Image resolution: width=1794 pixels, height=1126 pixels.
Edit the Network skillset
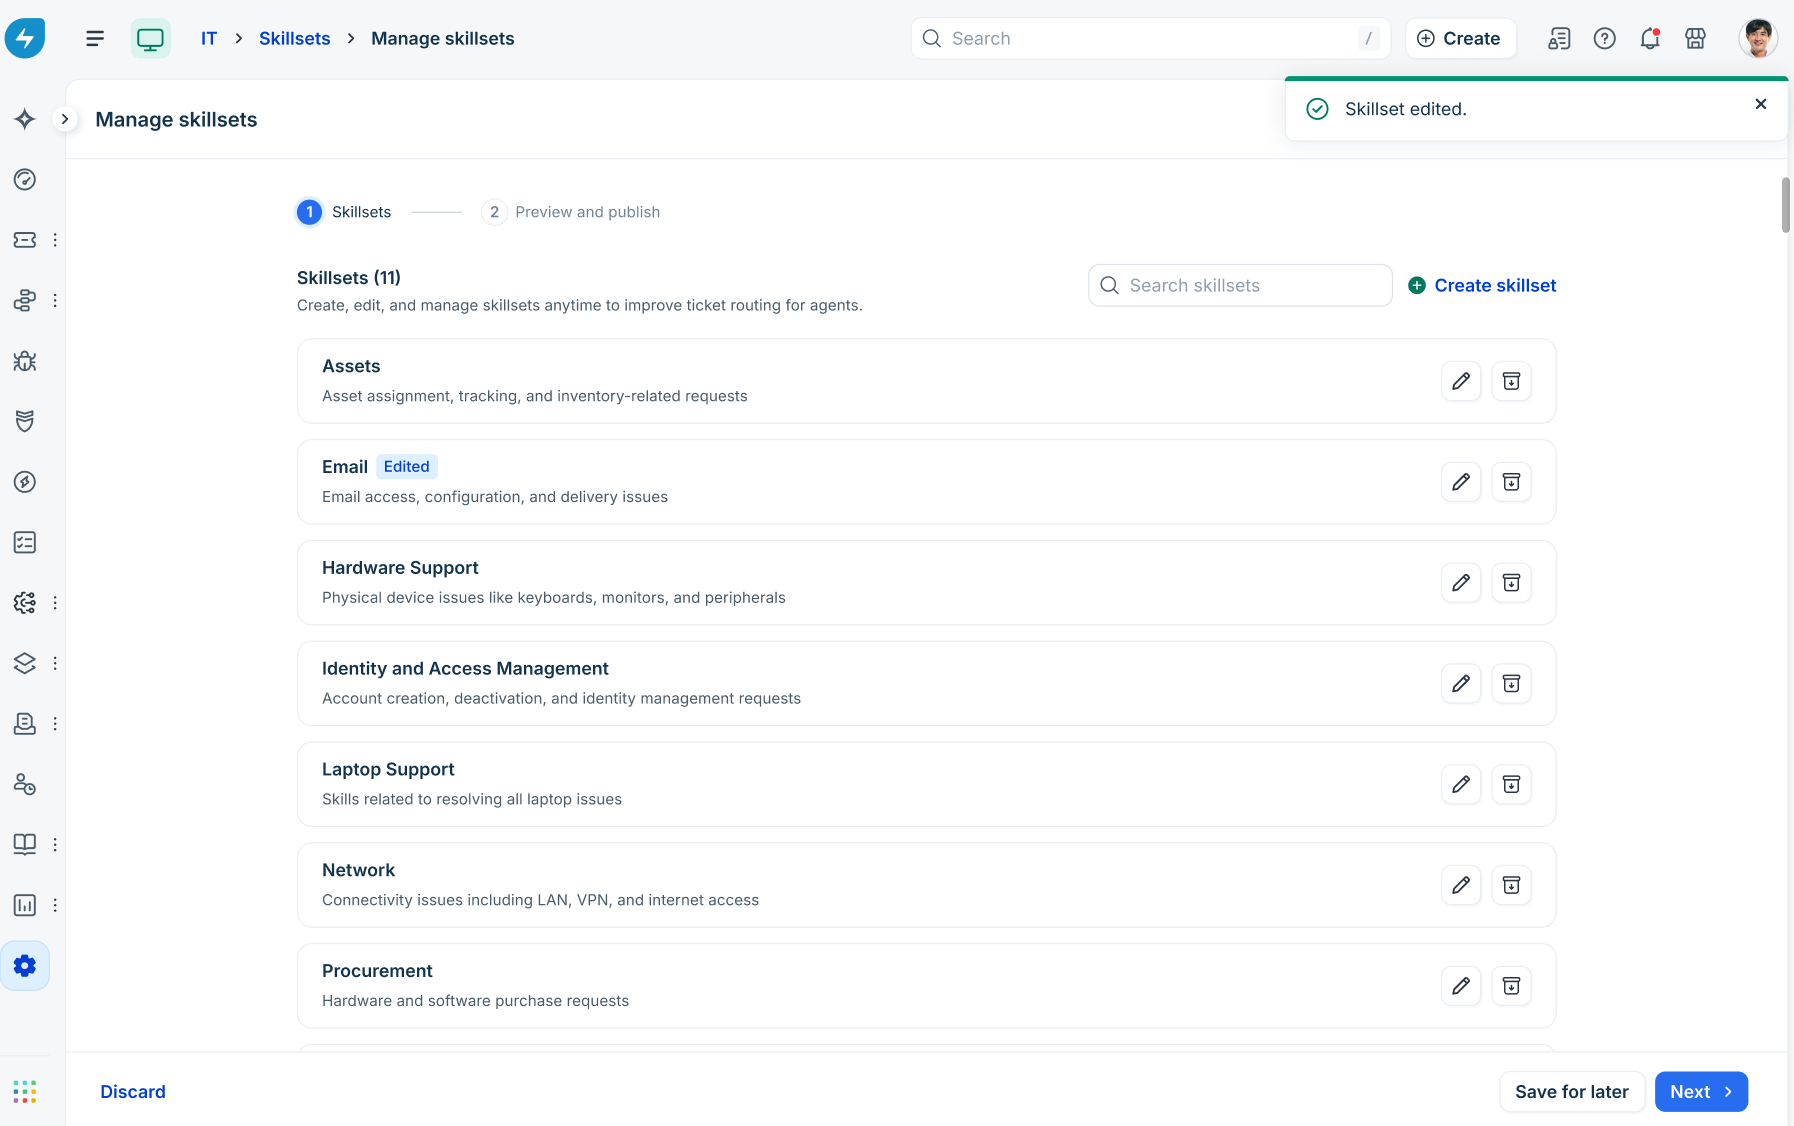point(1461,885)
